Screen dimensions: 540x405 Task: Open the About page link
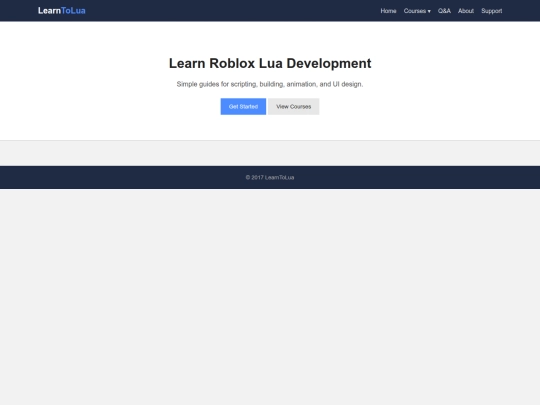466,11
